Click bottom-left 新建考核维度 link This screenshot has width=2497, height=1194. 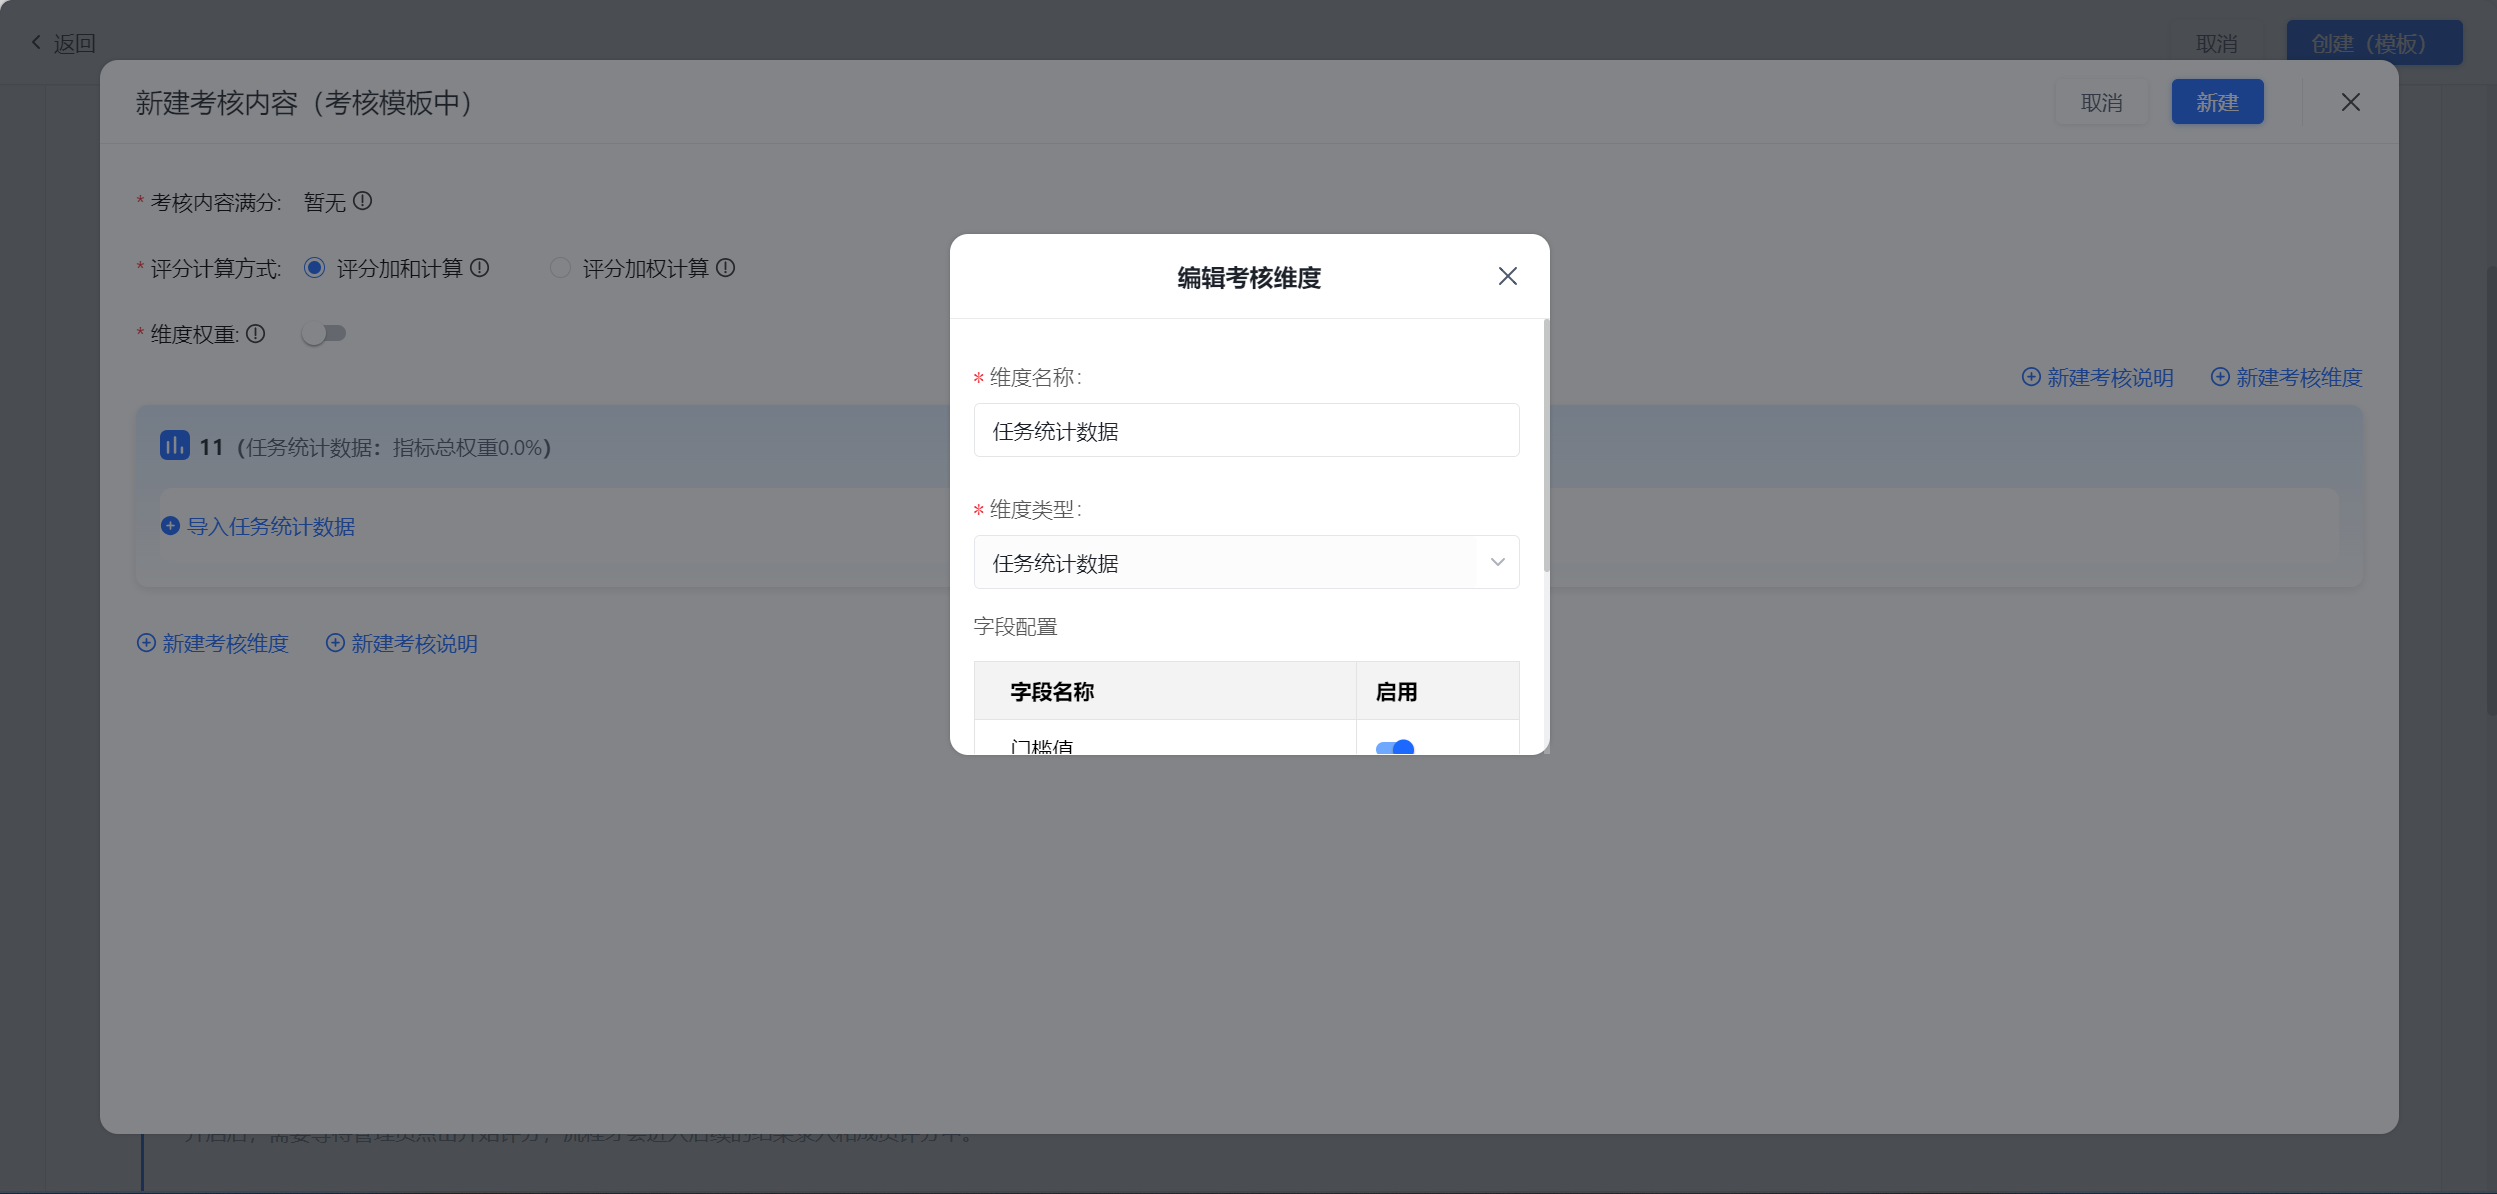tap(212, 643)
